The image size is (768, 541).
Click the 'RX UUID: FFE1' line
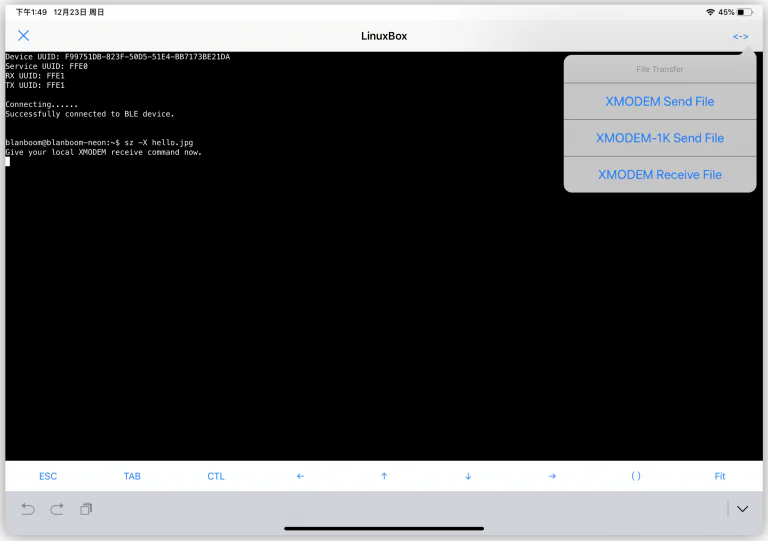(x=35, y=76)
